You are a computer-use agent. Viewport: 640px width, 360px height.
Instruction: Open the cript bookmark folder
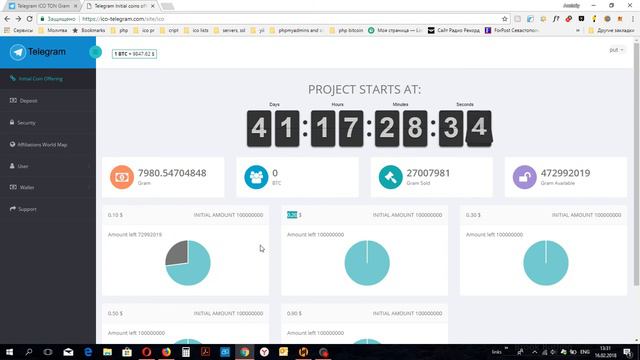tap(169, 30)
